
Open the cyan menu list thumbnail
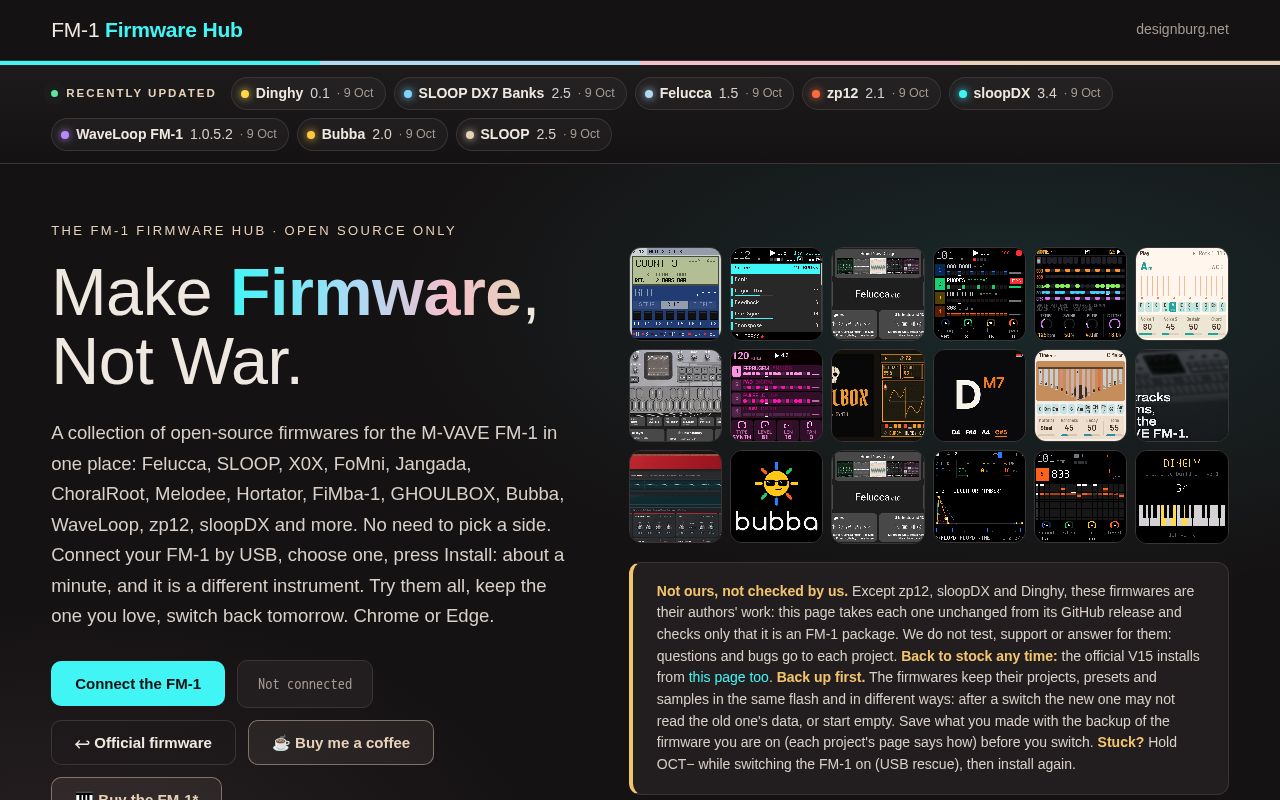coord(776,294)
